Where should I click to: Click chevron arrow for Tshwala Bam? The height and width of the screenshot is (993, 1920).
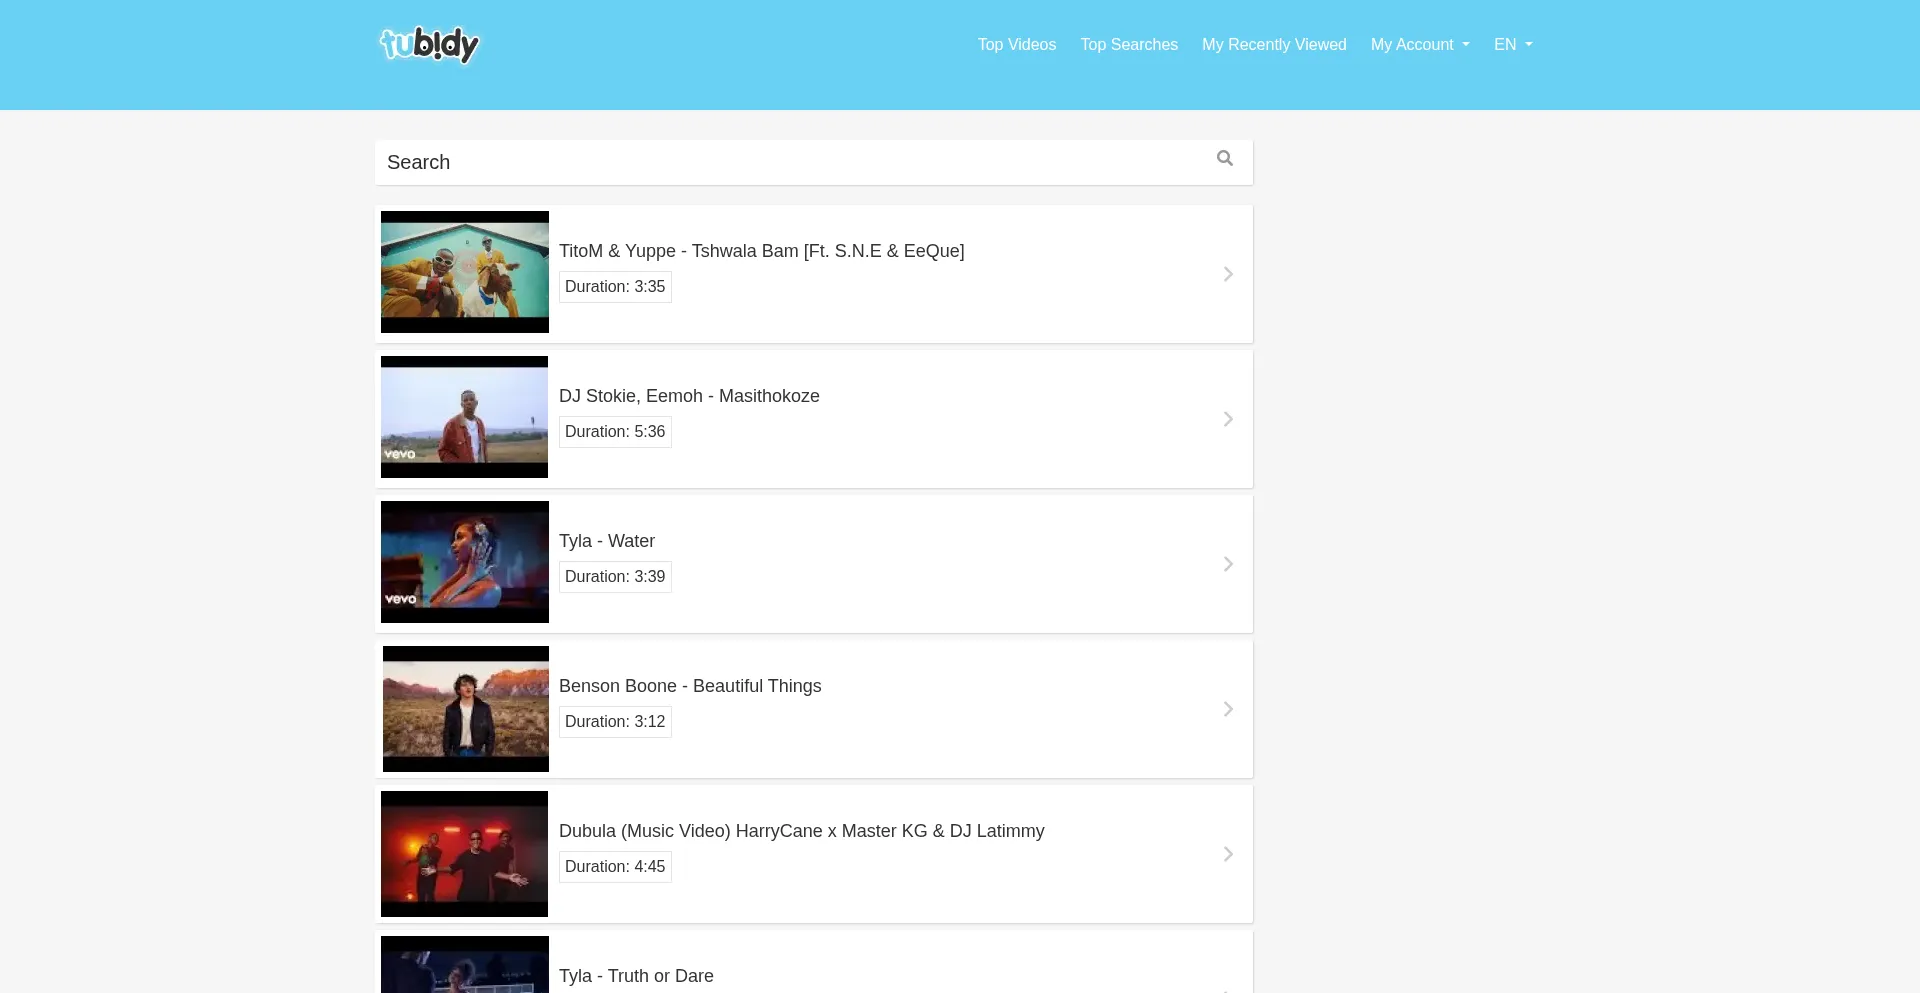click(1227, 274)
